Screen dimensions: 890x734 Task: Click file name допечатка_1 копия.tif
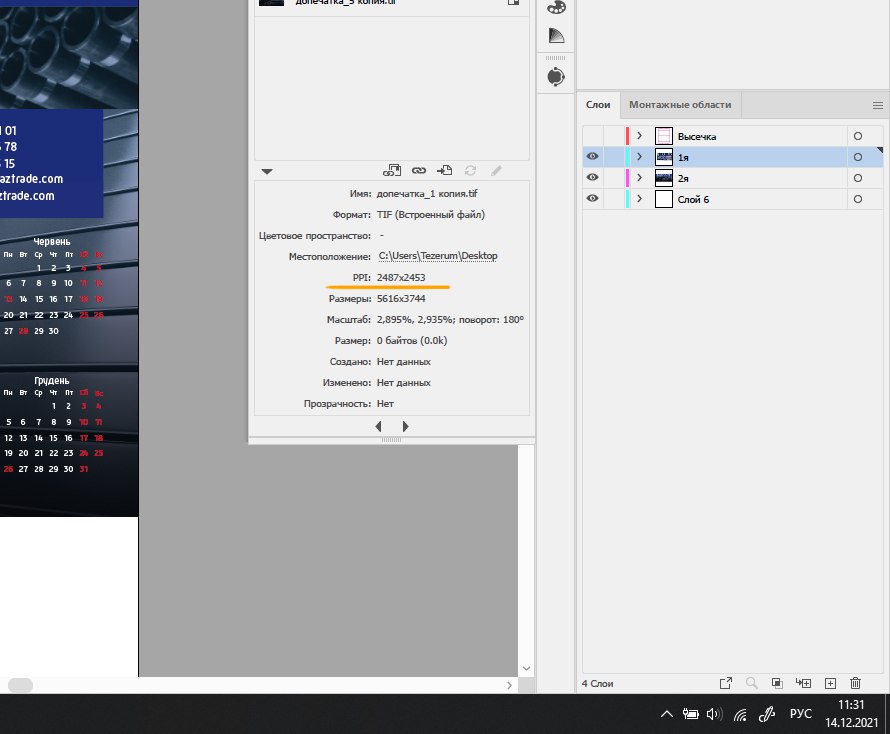427,194
